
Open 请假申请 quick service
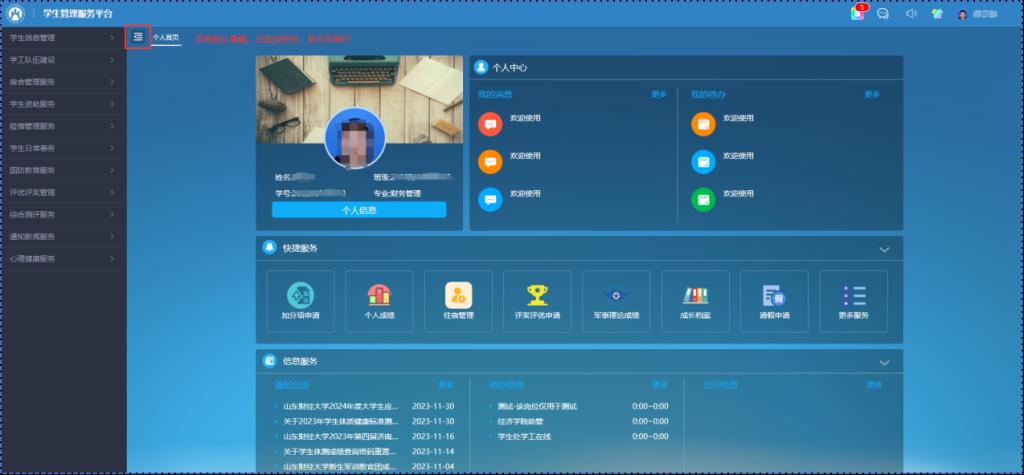tap(774, 301)
